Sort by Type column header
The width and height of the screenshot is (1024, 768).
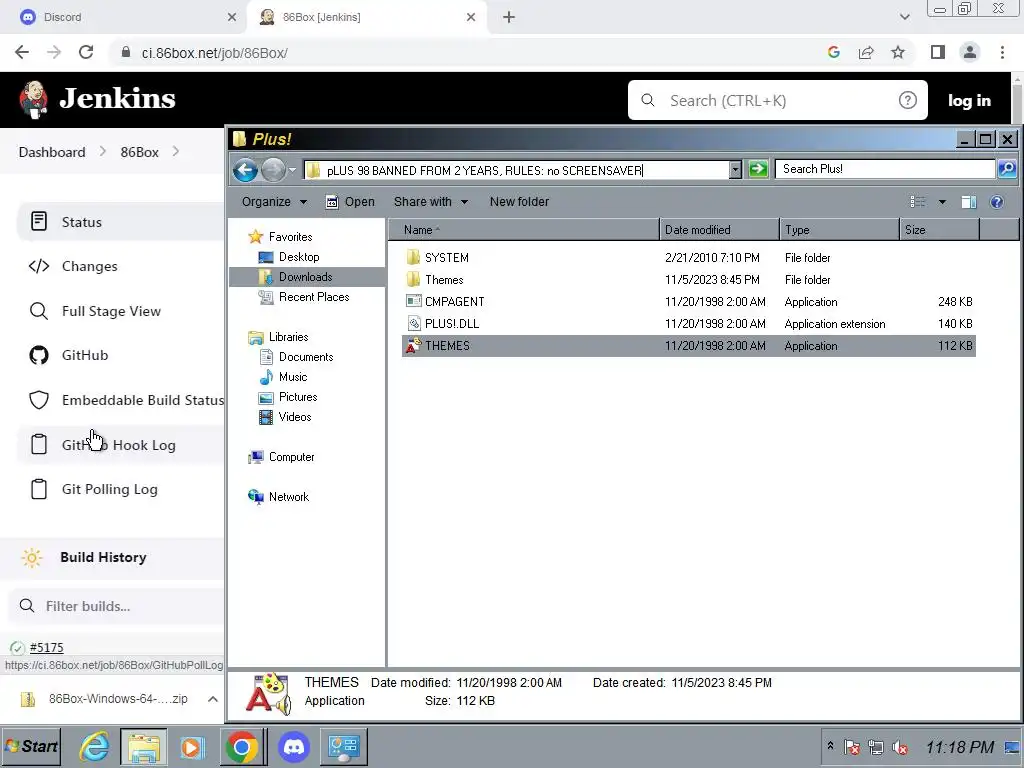click(839, 230)
